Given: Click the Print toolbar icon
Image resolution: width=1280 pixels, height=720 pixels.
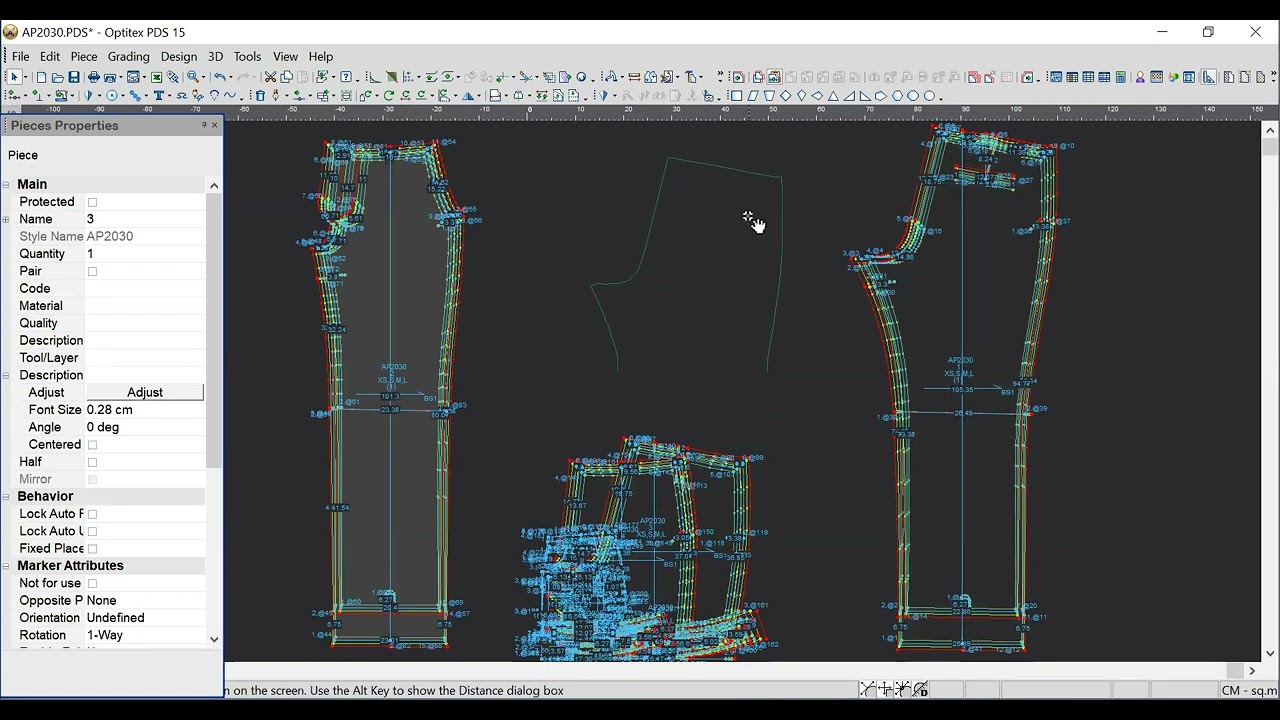Looking at the screenshot, I should coord(93,77).
